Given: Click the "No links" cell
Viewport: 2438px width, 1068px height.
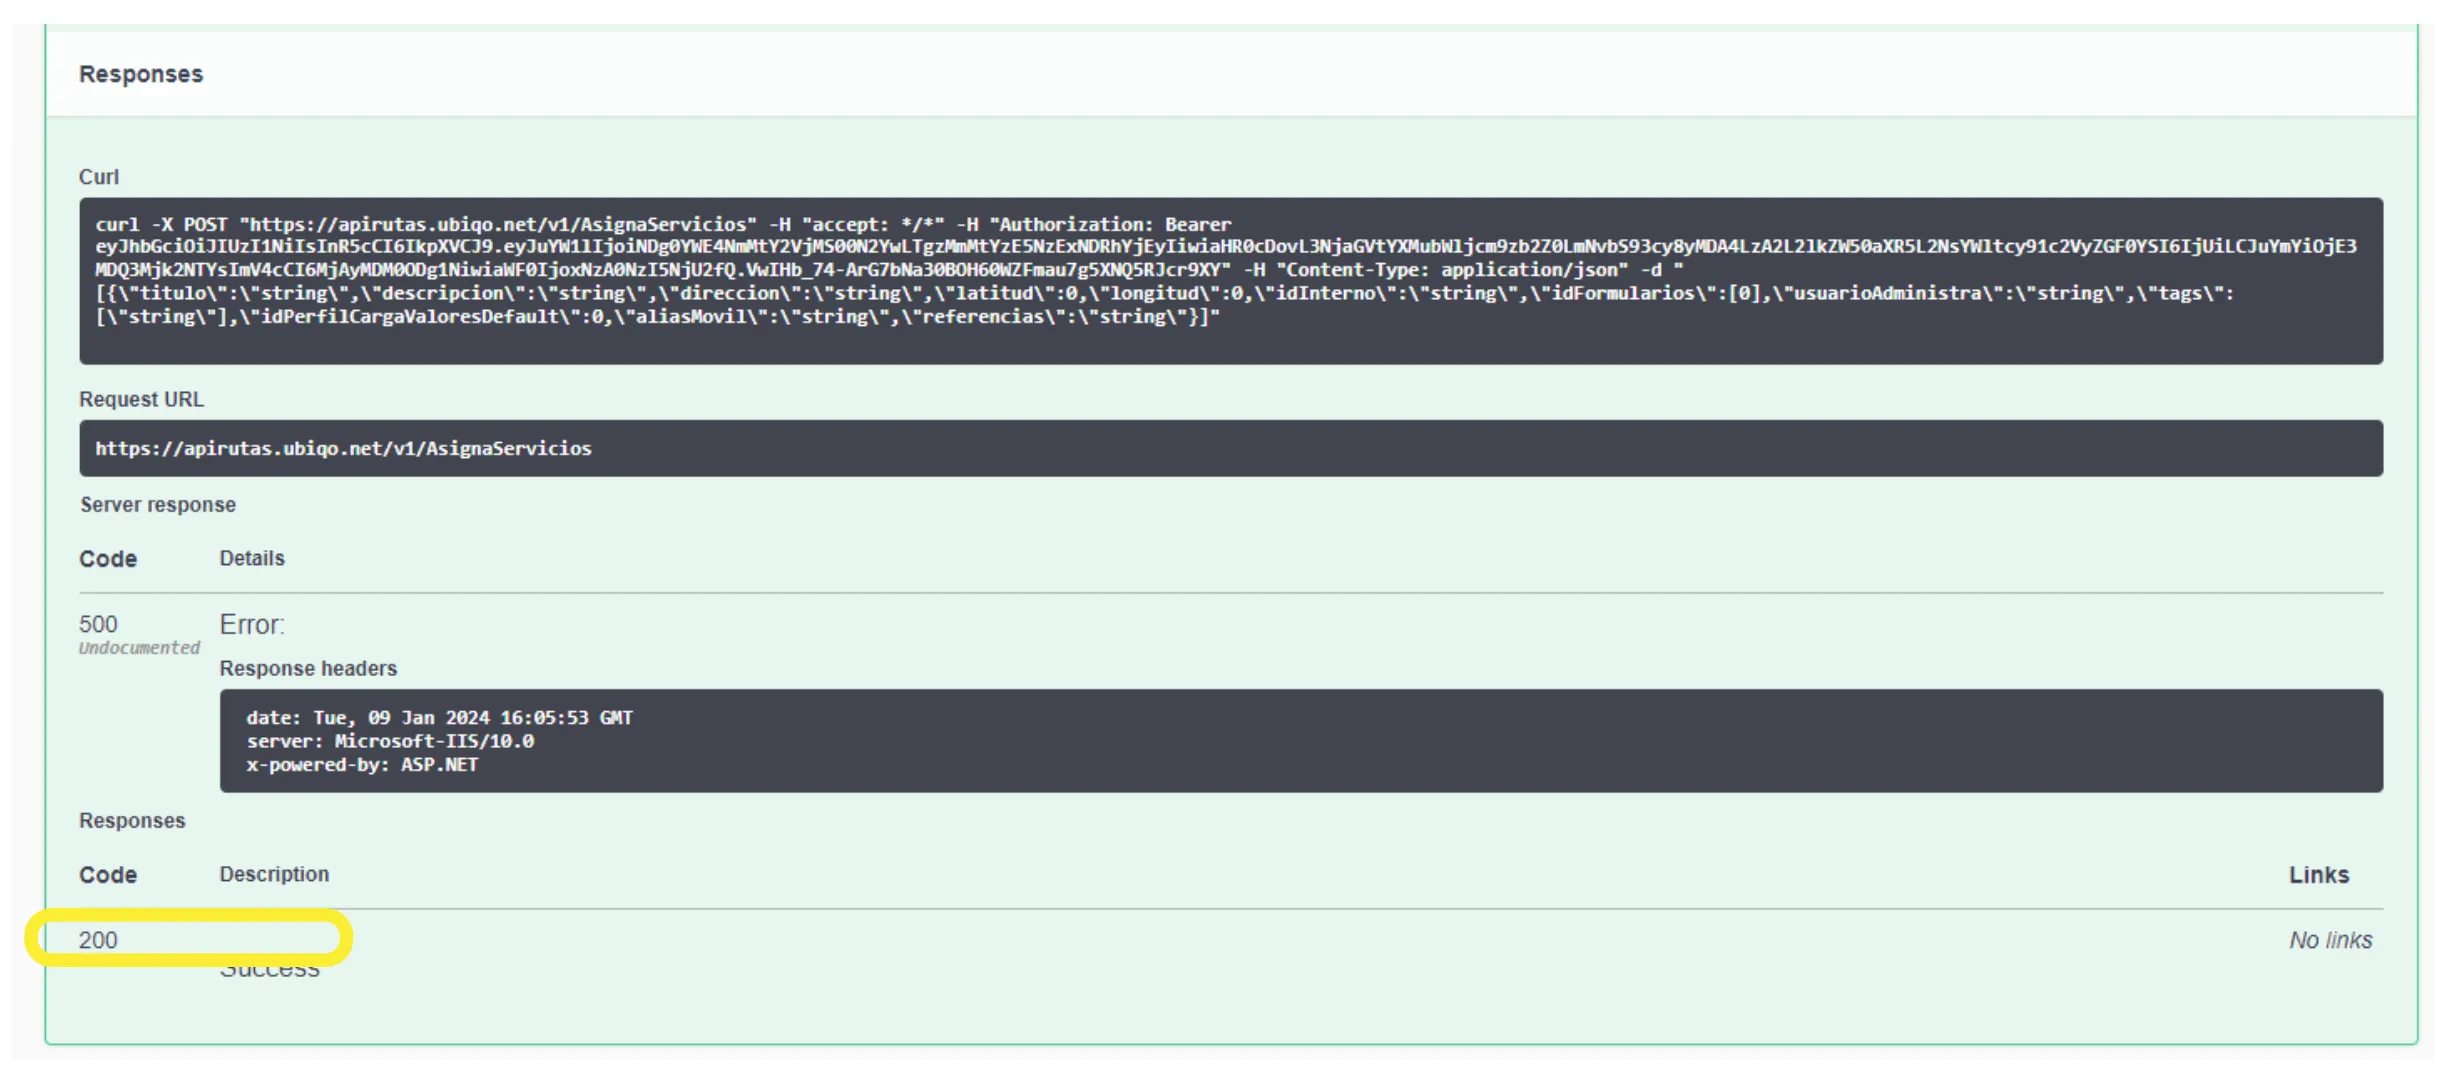Looking at the screenshot, I should 2330,940.
